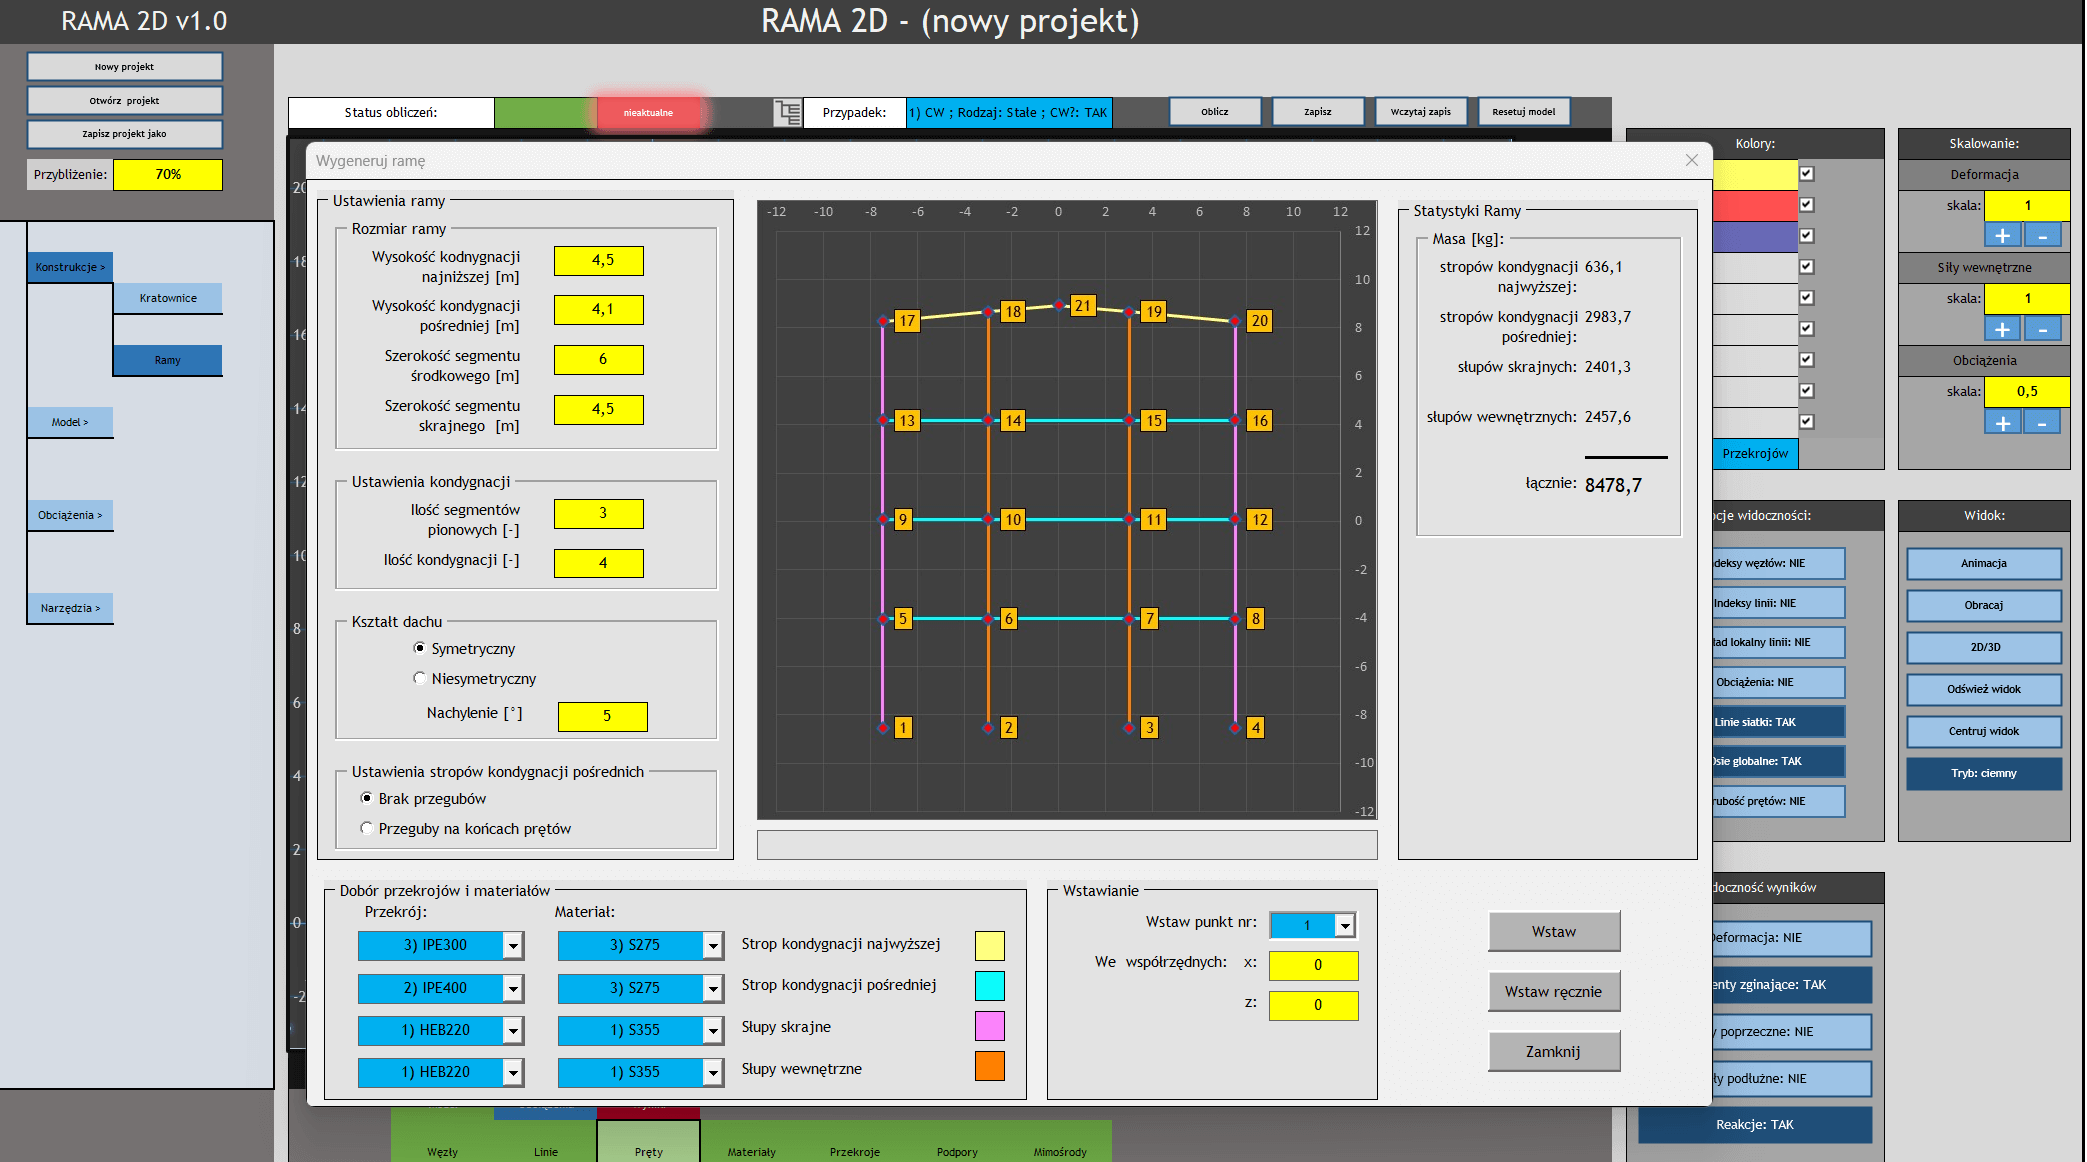Decrease the Obciążenia scale with the minus button
The image size is (2087, 1162).
(x=2042, y=423)
